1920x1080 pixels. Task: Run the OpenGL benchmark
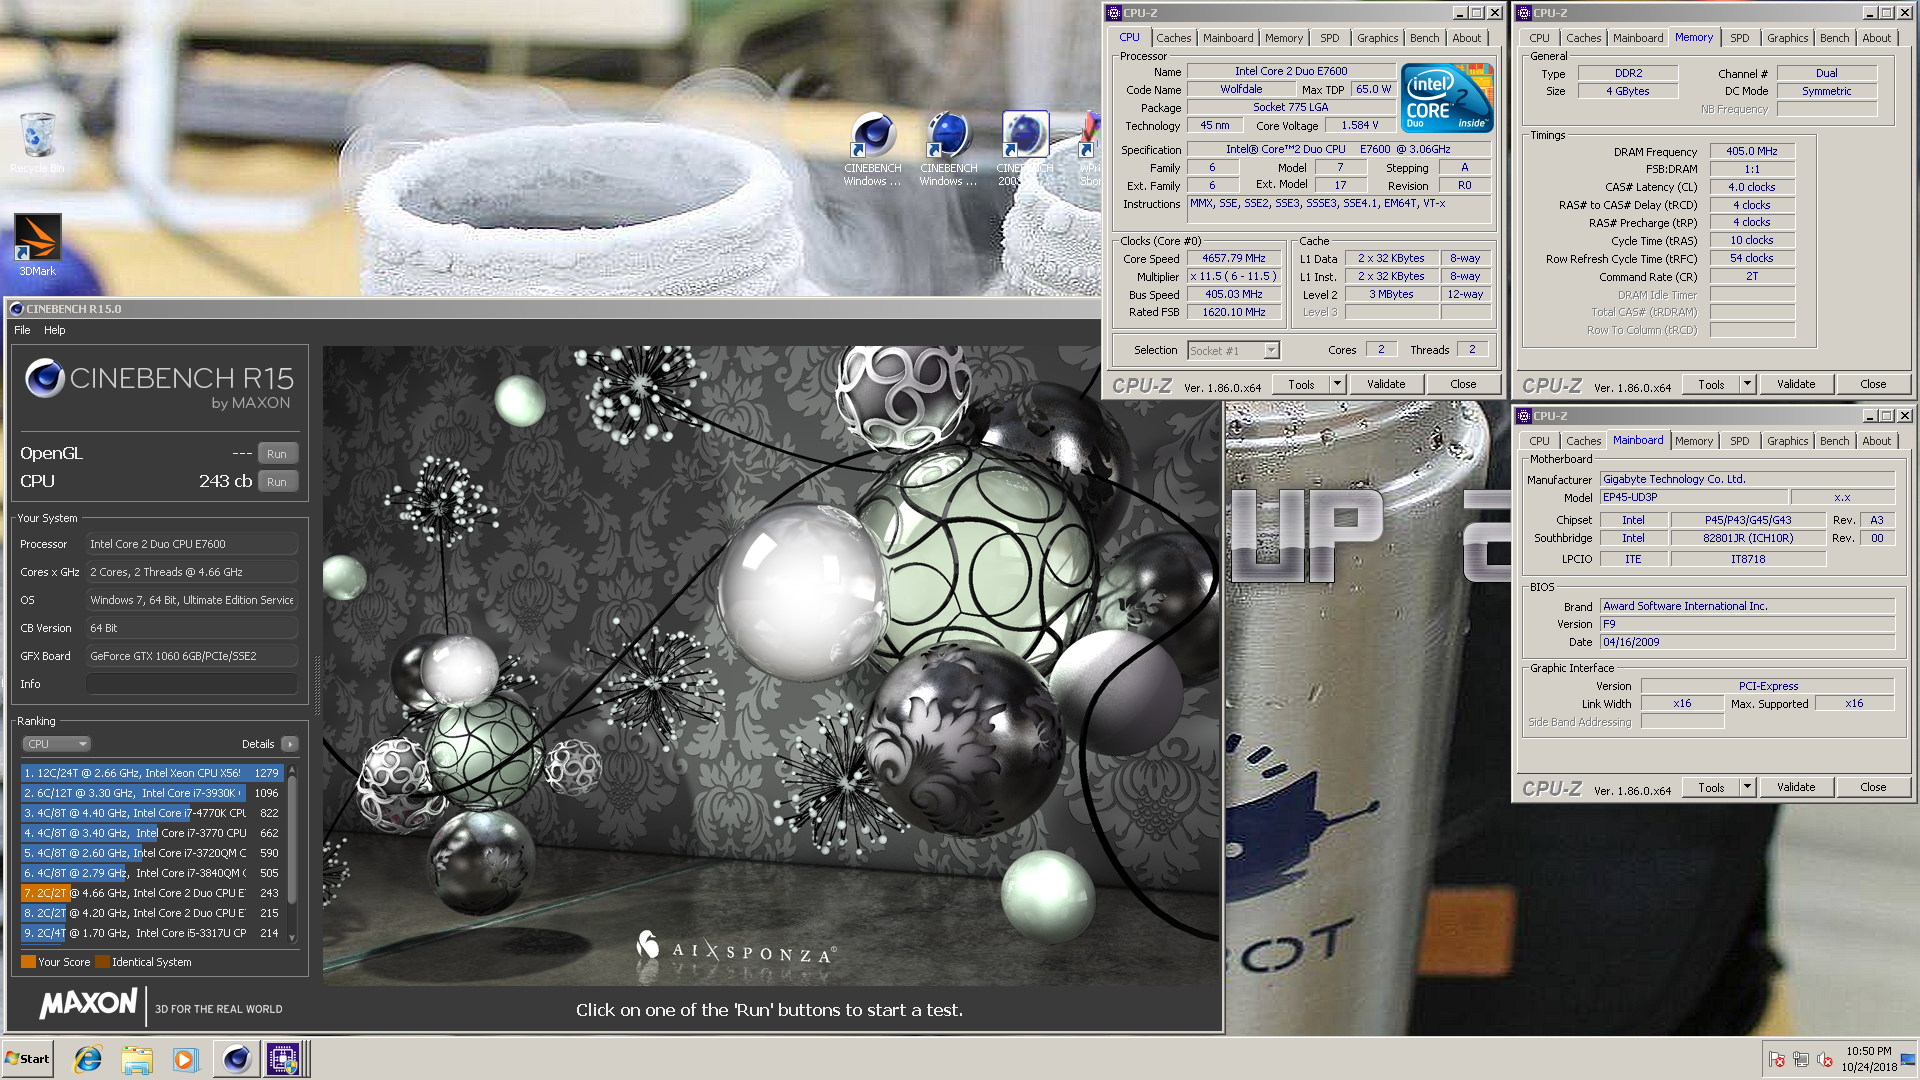pyautogui.click(x=277, y=454)
